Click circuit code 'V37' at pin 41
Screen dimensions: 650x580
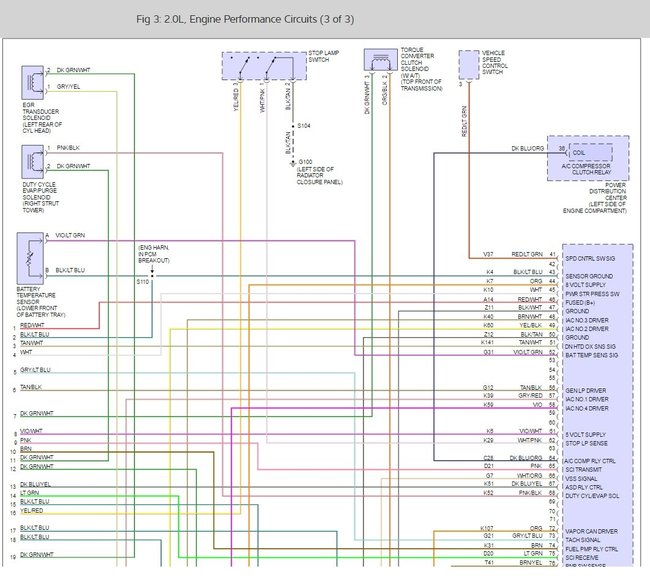(x=488, y=254)
